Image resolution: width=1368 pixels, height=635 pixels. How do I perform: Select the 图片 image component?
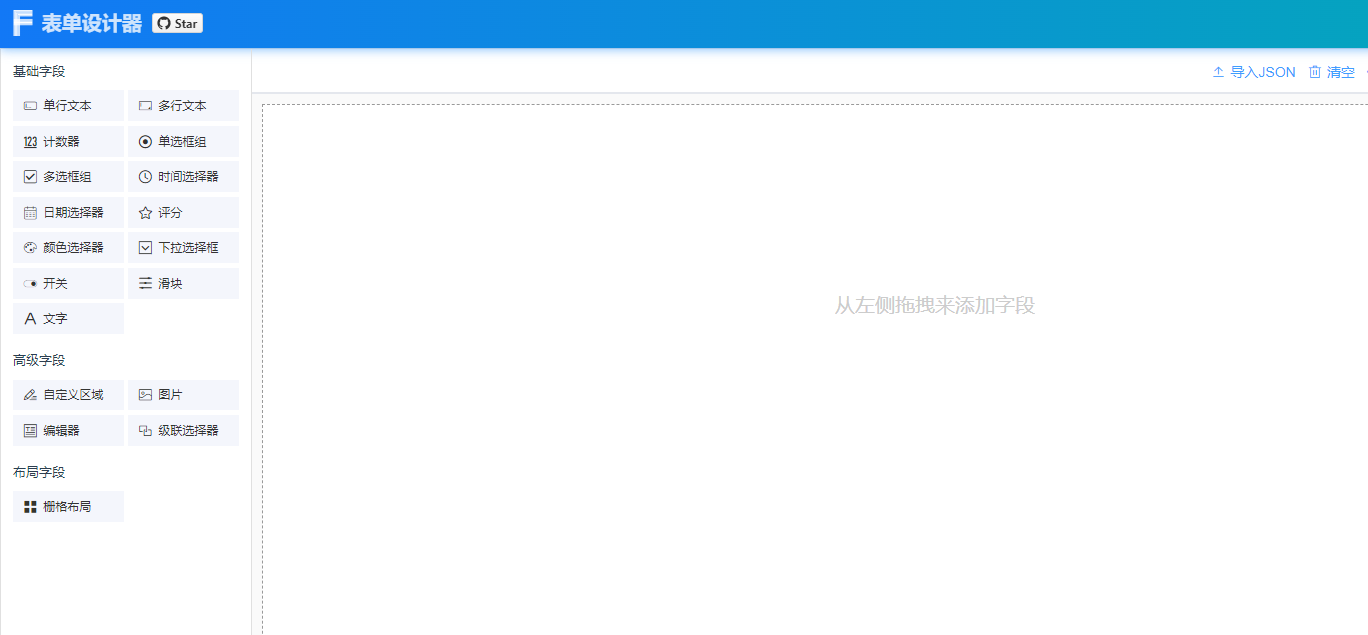[x=183, y=395]
